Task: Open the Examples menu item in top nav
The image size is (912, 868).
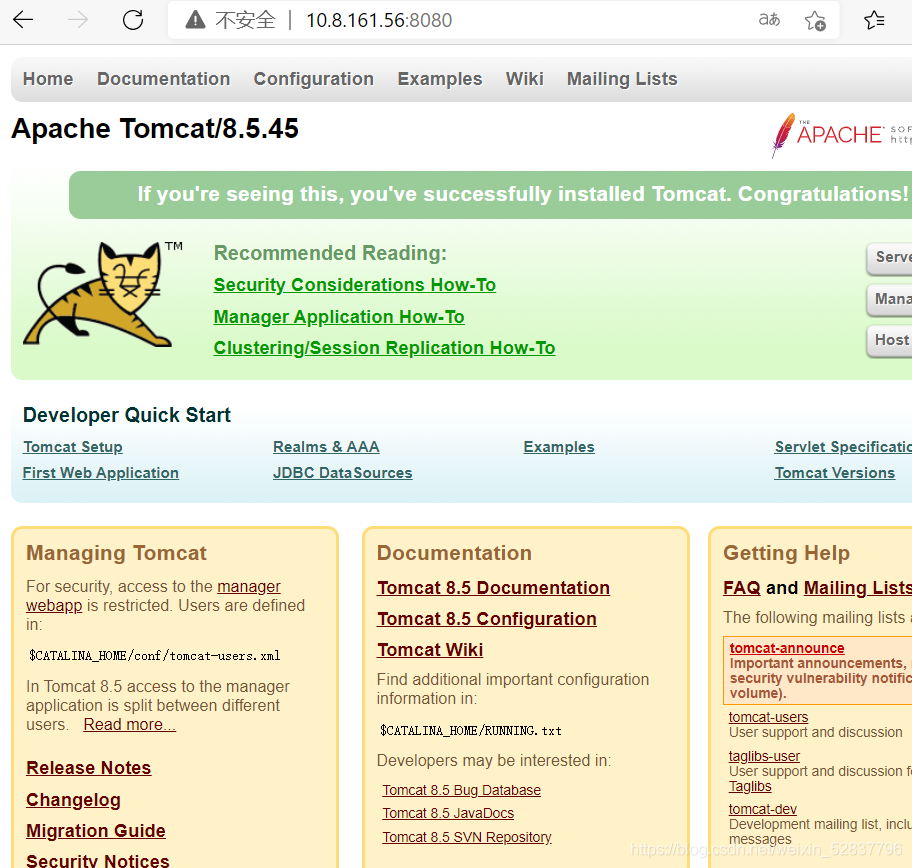Action: [440, 79]
